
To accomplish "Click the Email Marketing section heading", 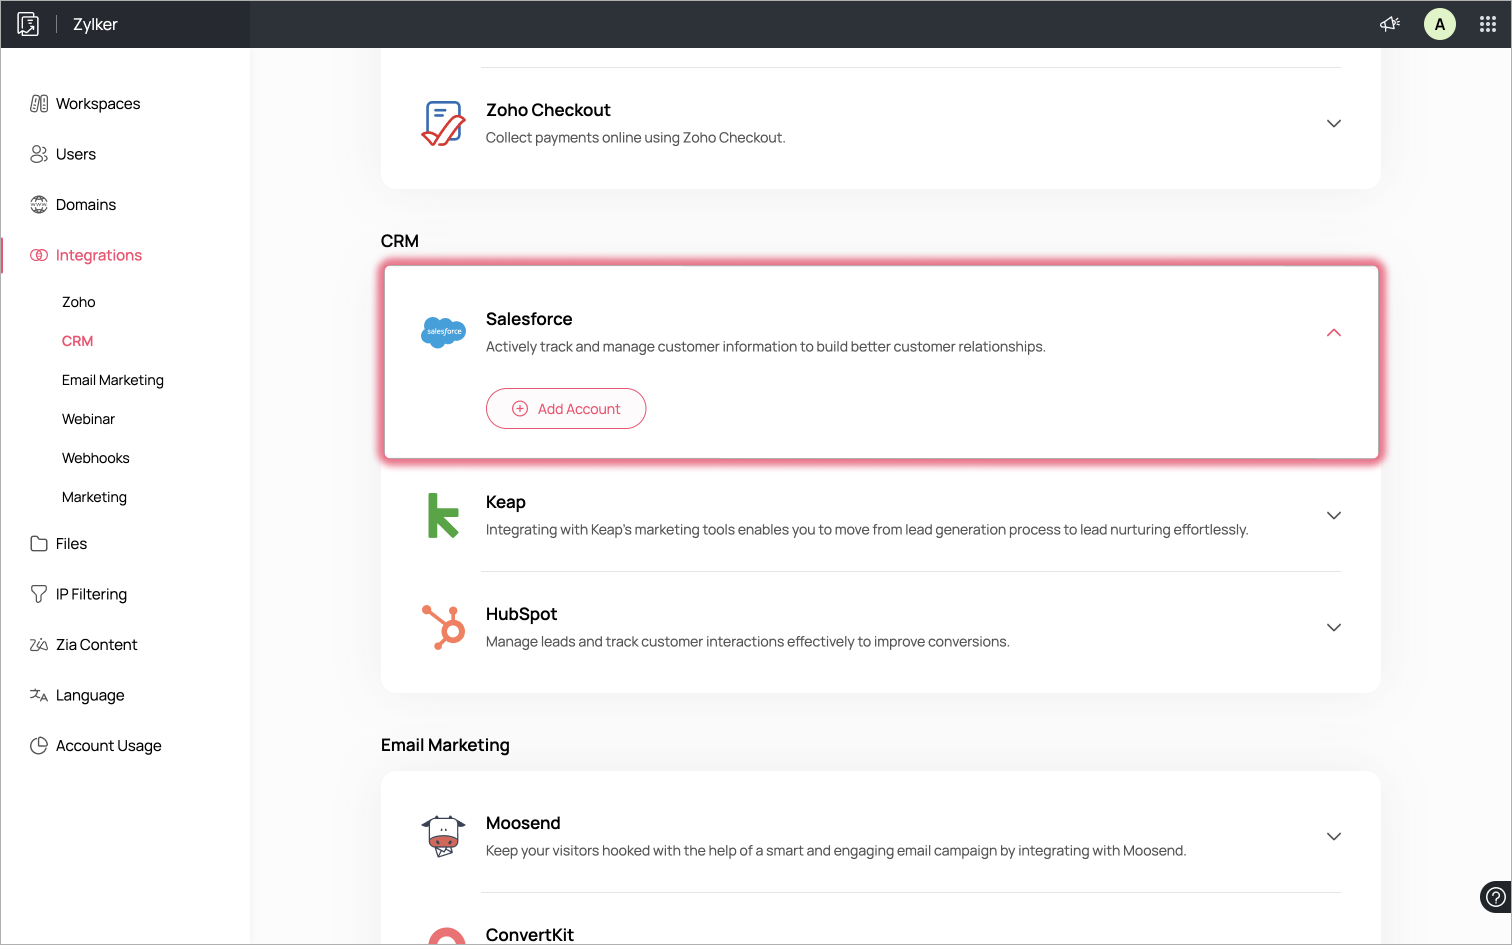I will tap(445, 745).
